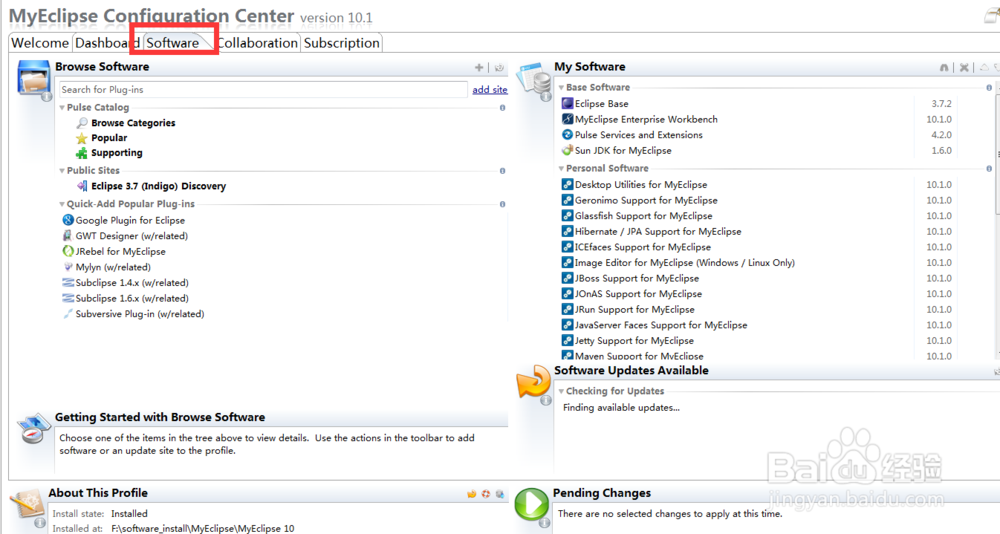This screenshot has width=1000, height=534.
Task: Click the Sun JDK for MyEclipse icon
Action: coord(567,151)
